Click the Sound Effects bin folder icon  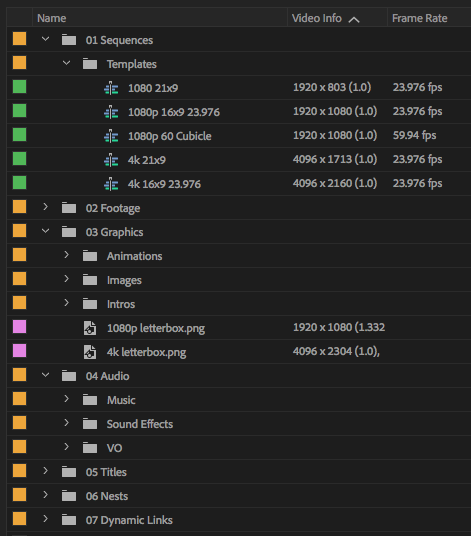(90, 424)
